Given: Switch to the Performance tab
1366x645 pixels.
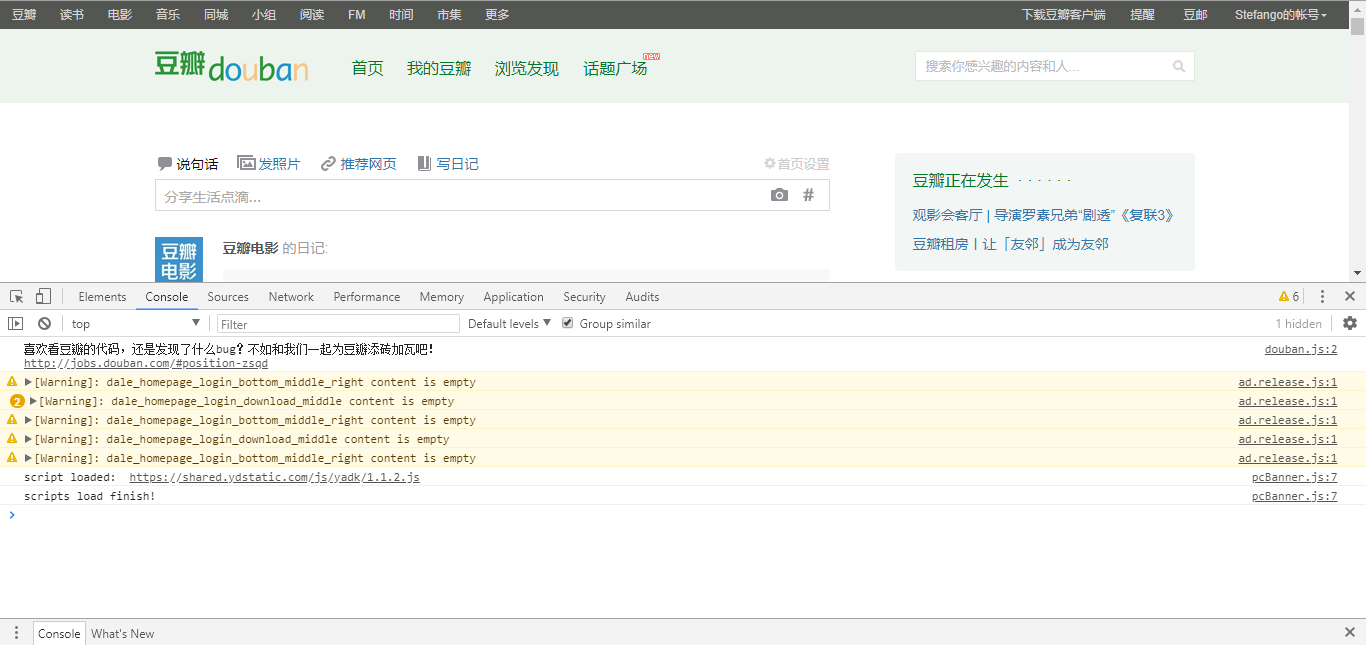Looking at the screenshot, I should point(367,297).
